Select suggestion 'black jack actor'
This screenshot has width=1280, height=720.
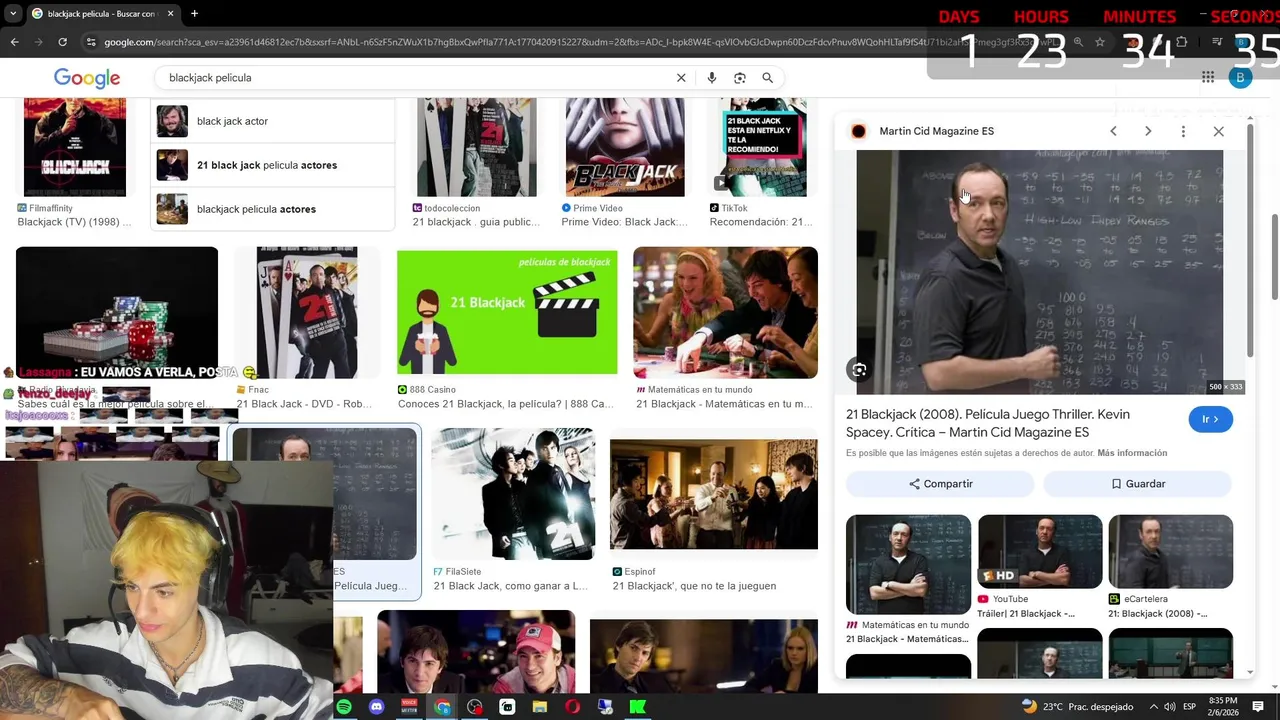click(274, 121)
